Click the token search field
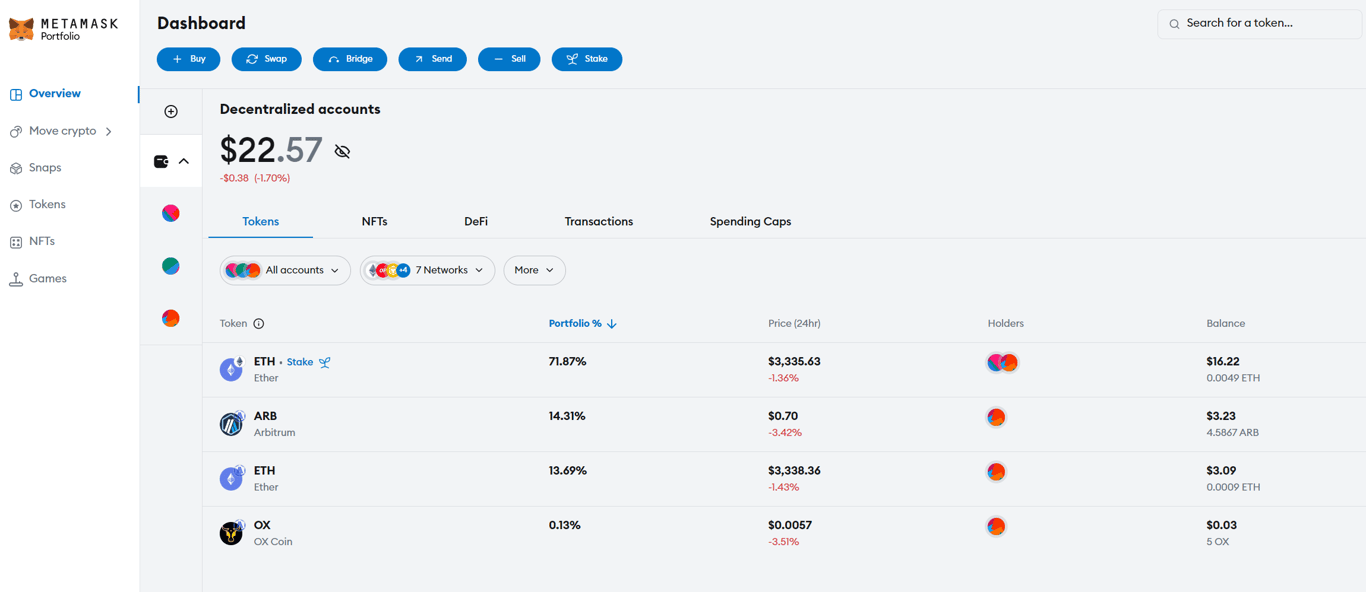This screenshot has height=592, width=1366. click(1258, 23)
